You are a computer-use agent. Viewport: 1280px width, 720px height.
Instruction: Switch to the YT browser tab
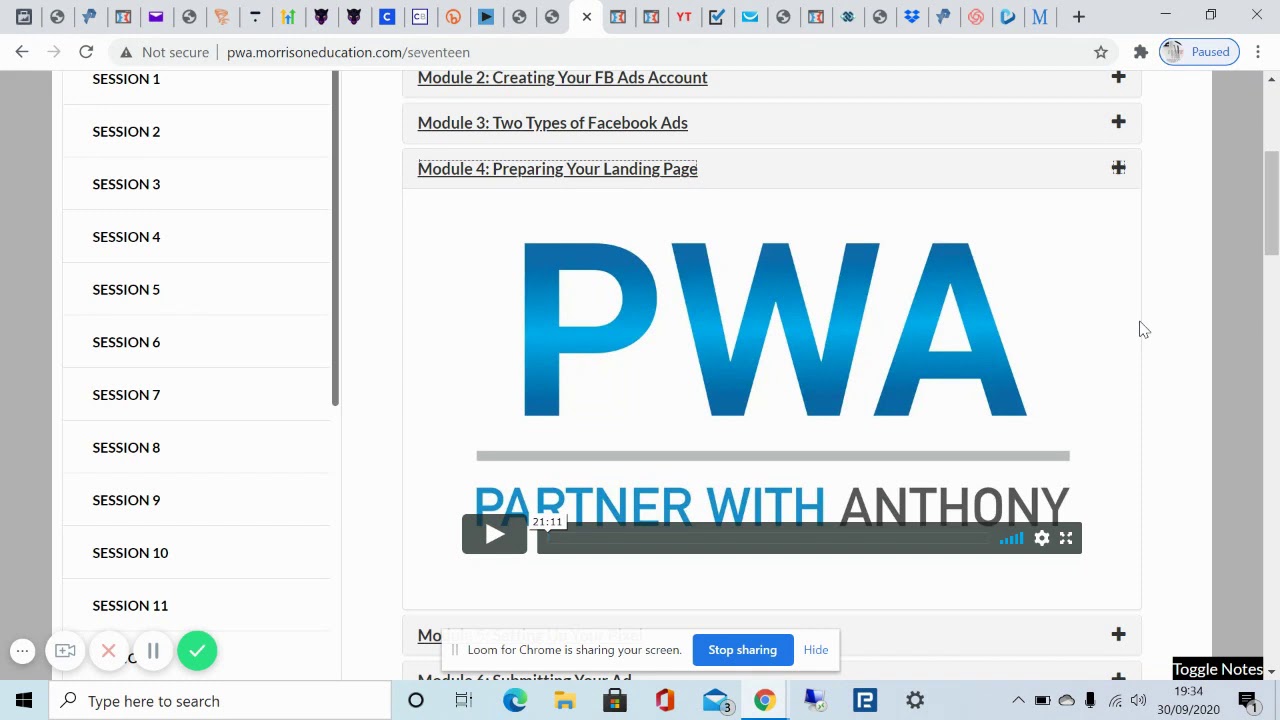tap(684, 17)
